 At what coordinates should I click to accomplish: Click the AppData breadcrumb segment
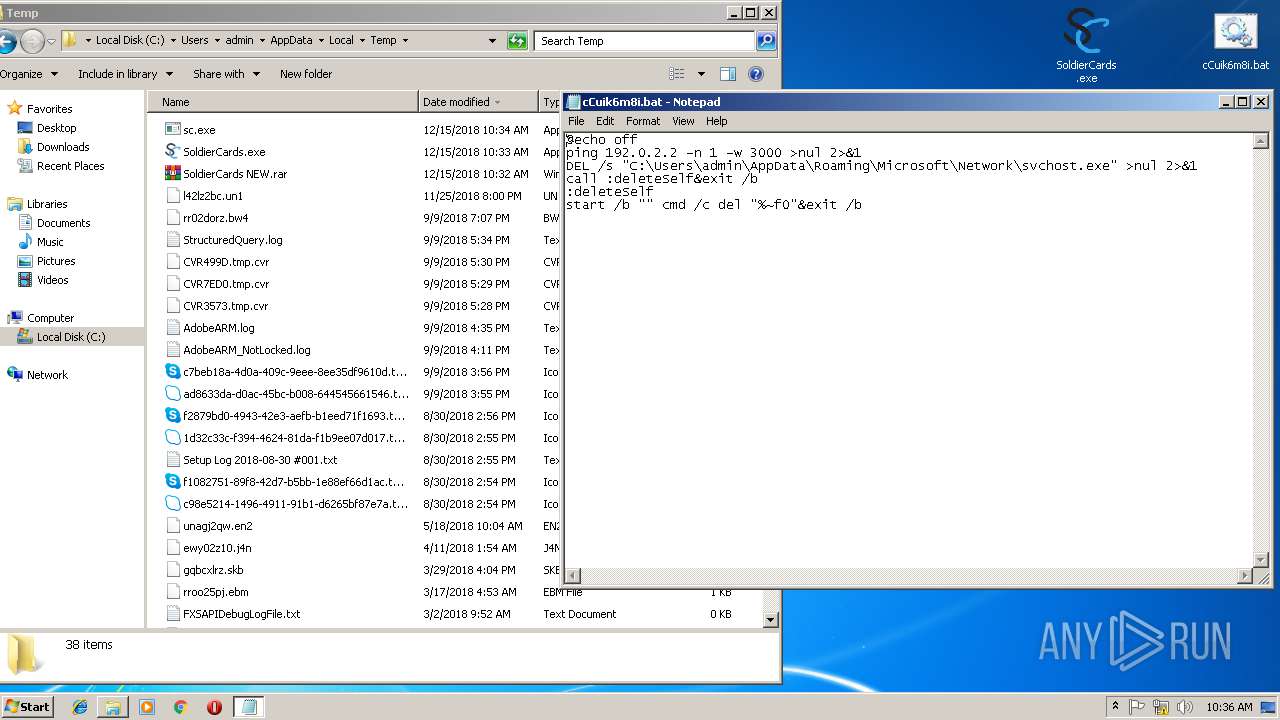291,41
